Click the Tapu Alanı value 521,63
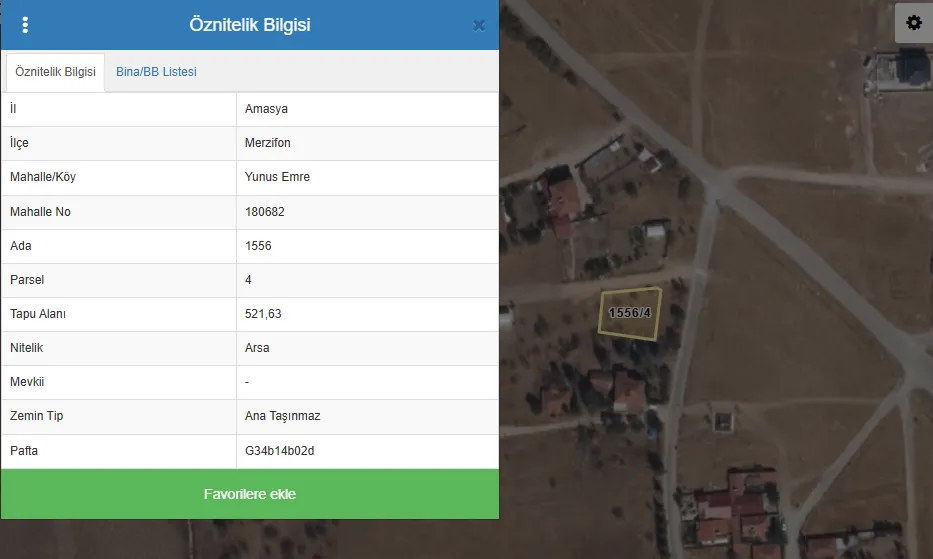Image resolution: width=933 pixels, height=559 pixels. pyautogui.click(x=262, y=314)
